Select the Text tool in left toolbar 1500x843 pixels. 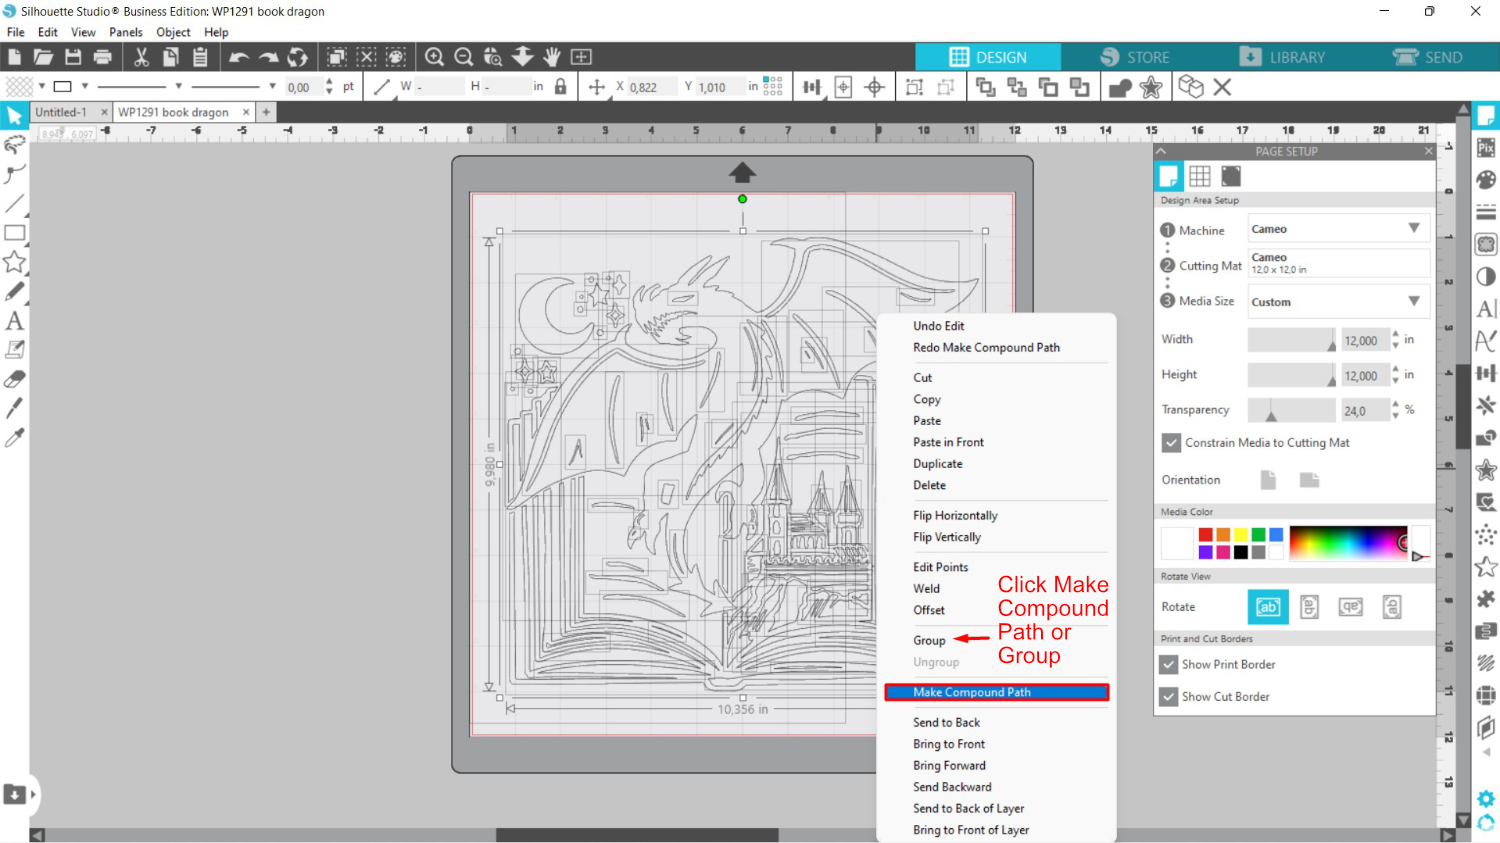point(14,321)
